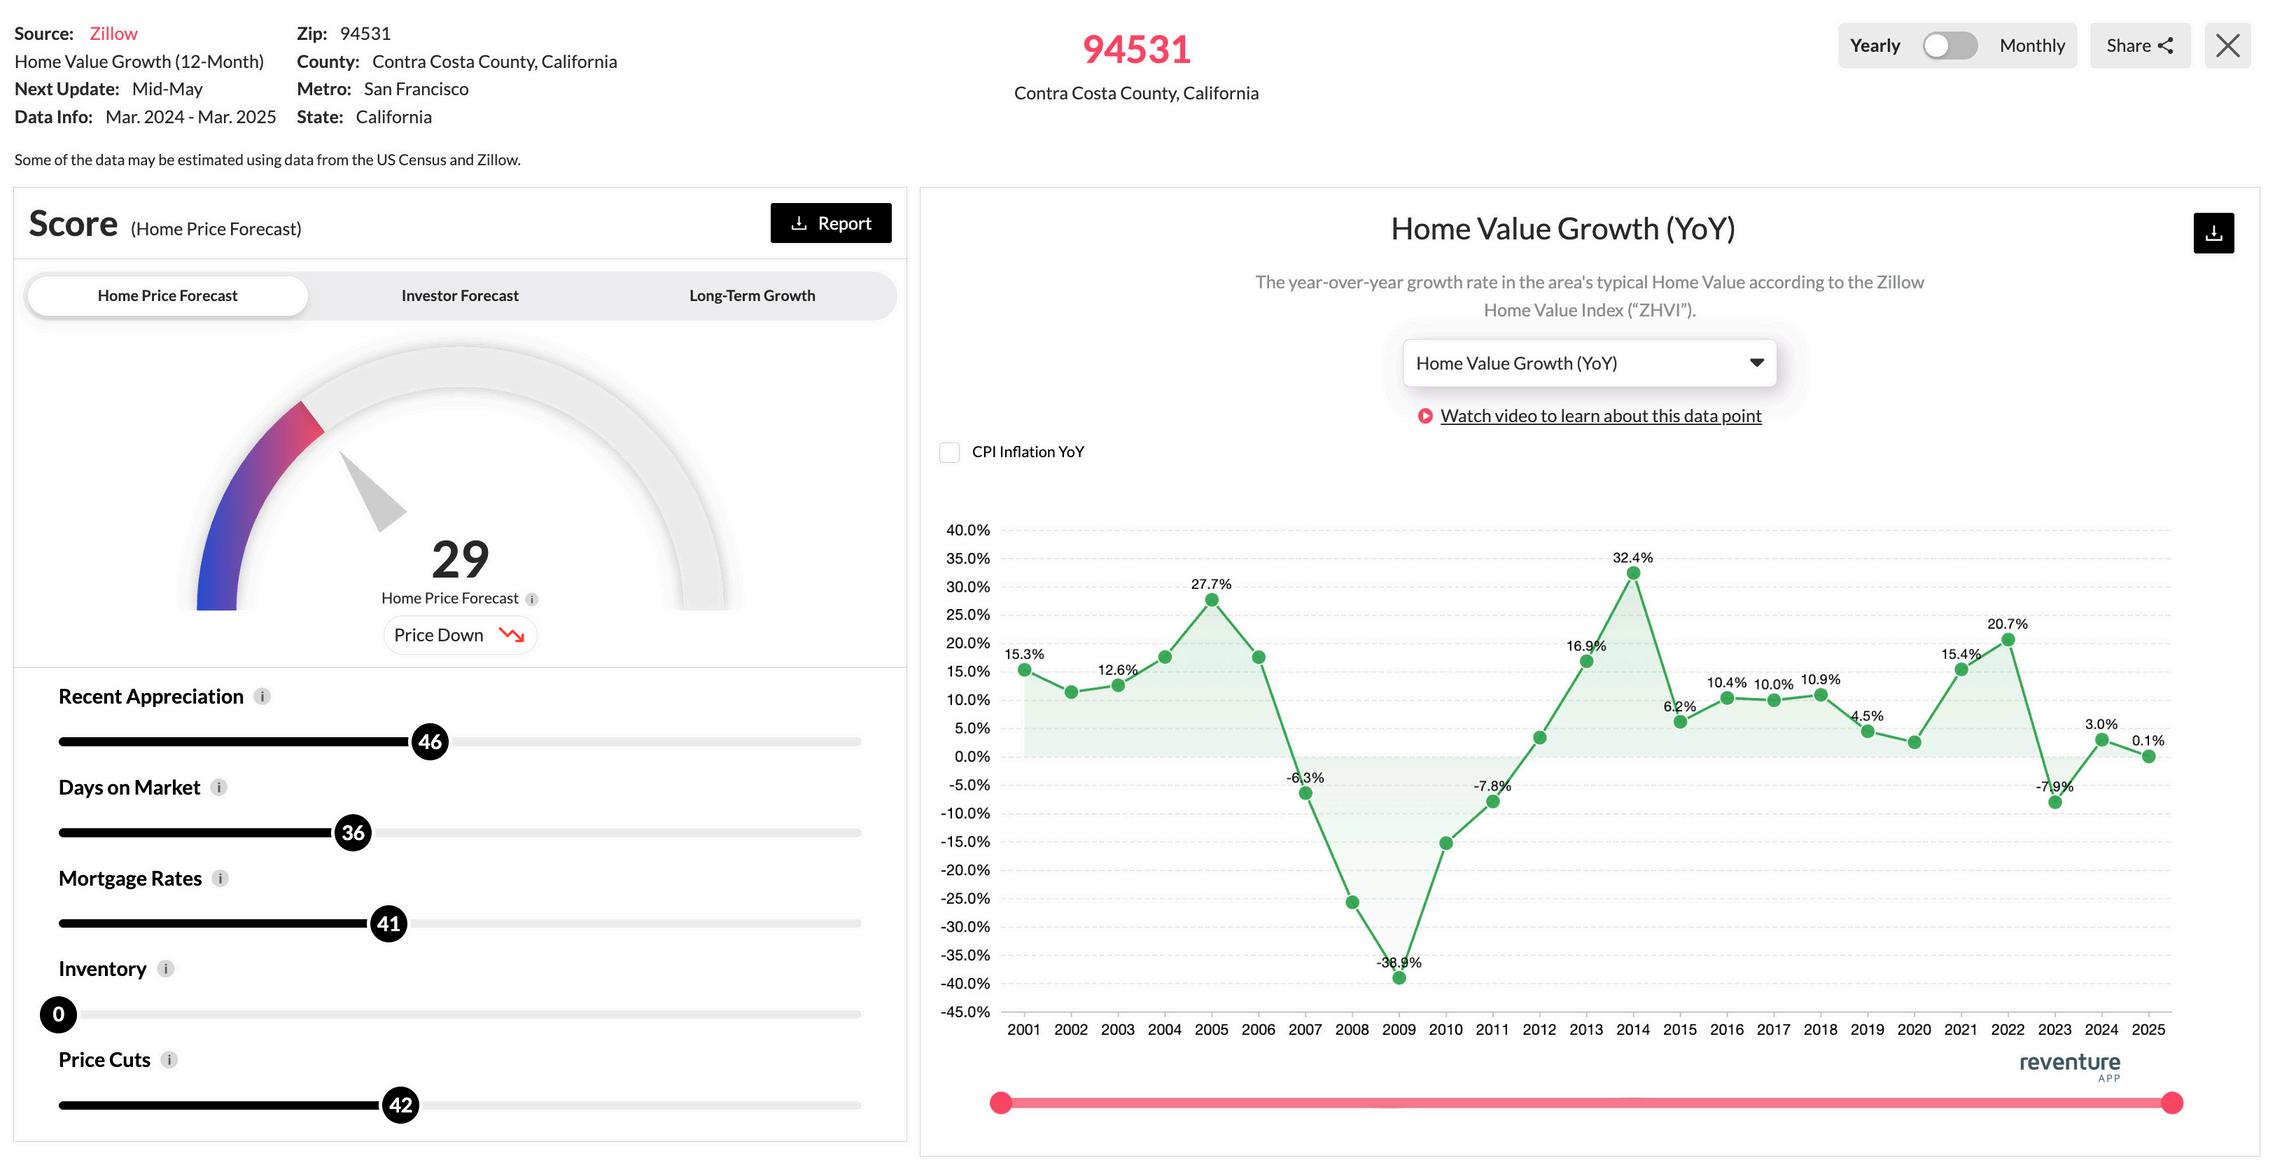Image resolution: width=2275 pixels, height=1172 pixels.
Task: Select the Home Price Forecast tab
Action: coord(168,296)
